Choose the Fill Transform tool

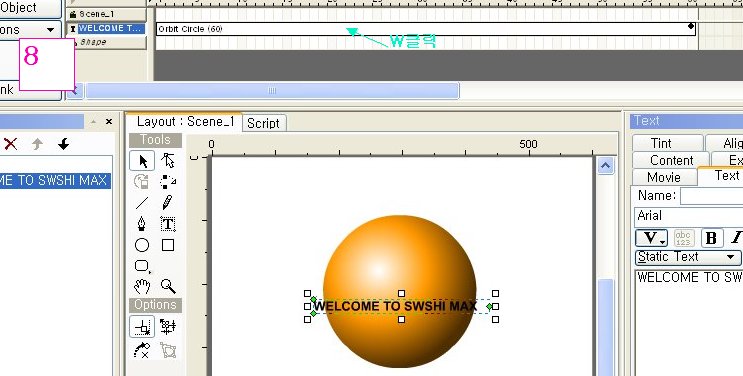(x=142, y=182)
